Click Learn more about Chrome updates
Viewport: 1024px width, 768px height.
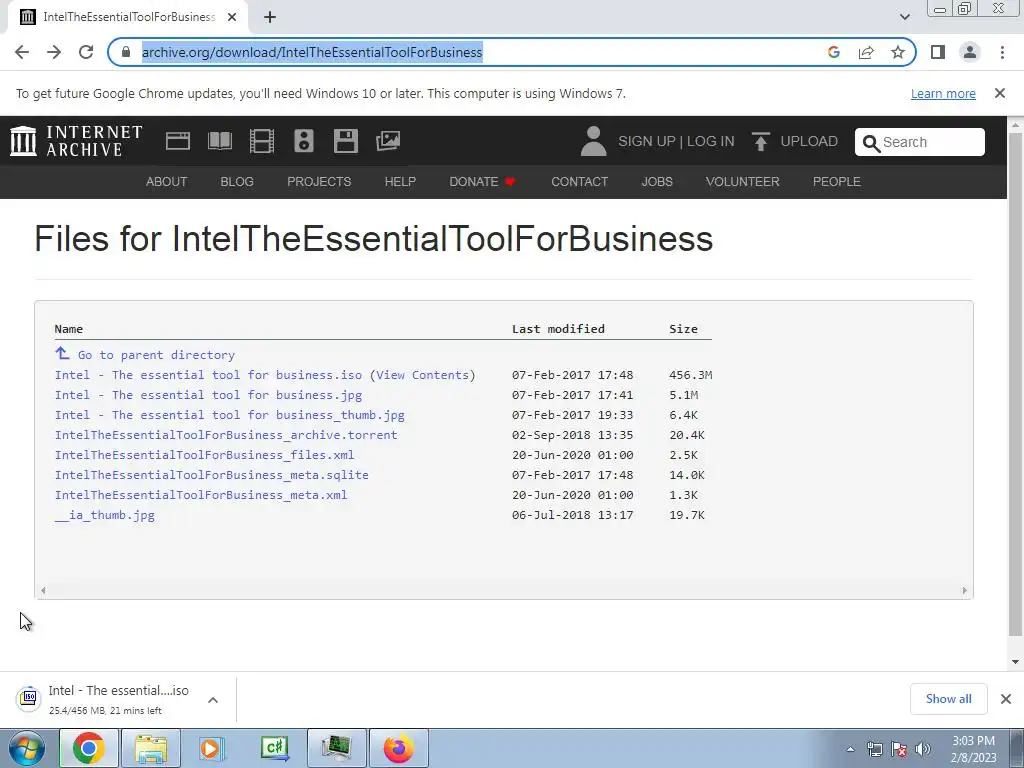(943, 93)
